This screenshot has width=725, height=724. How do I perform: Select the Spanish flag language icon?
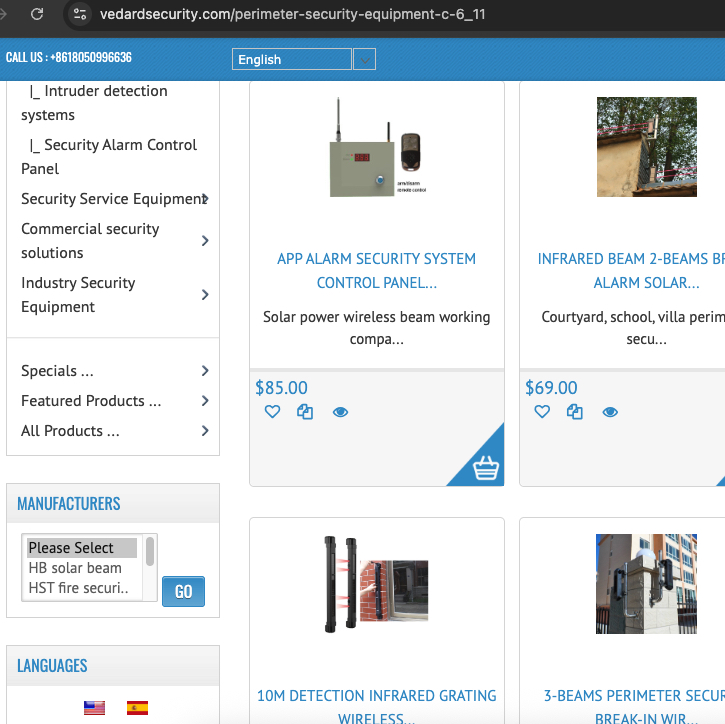point(137,708)
